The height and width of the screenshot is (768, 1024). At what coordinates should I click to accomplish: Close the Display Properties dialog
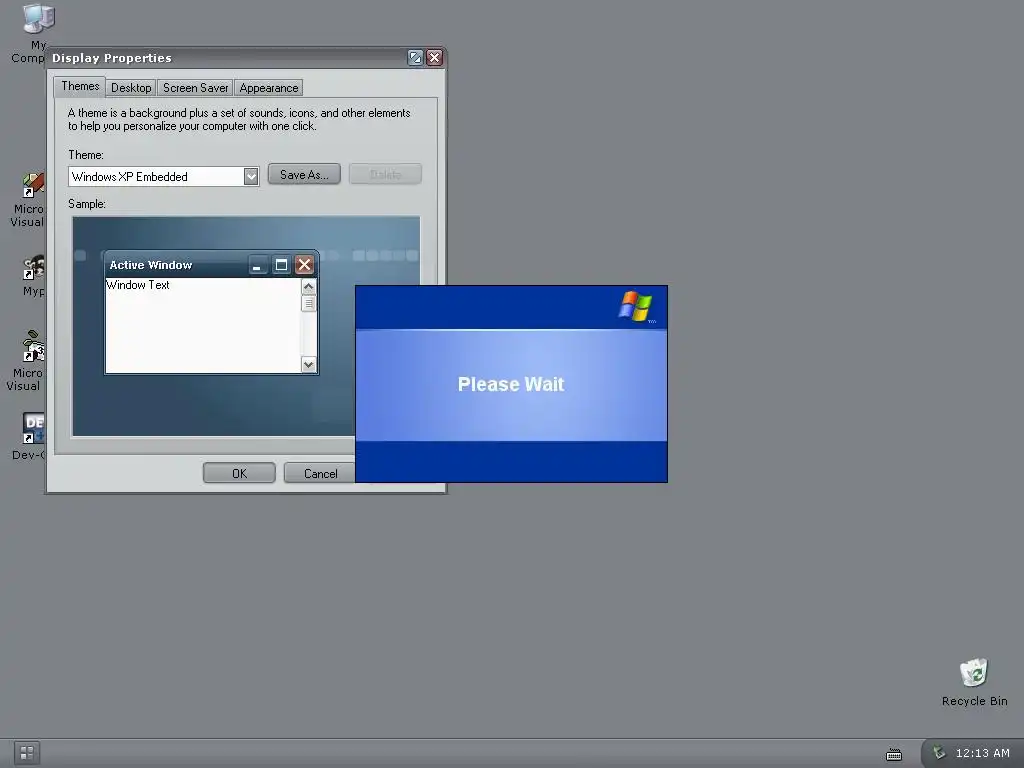pyautogui.click(x=434, y=57)
